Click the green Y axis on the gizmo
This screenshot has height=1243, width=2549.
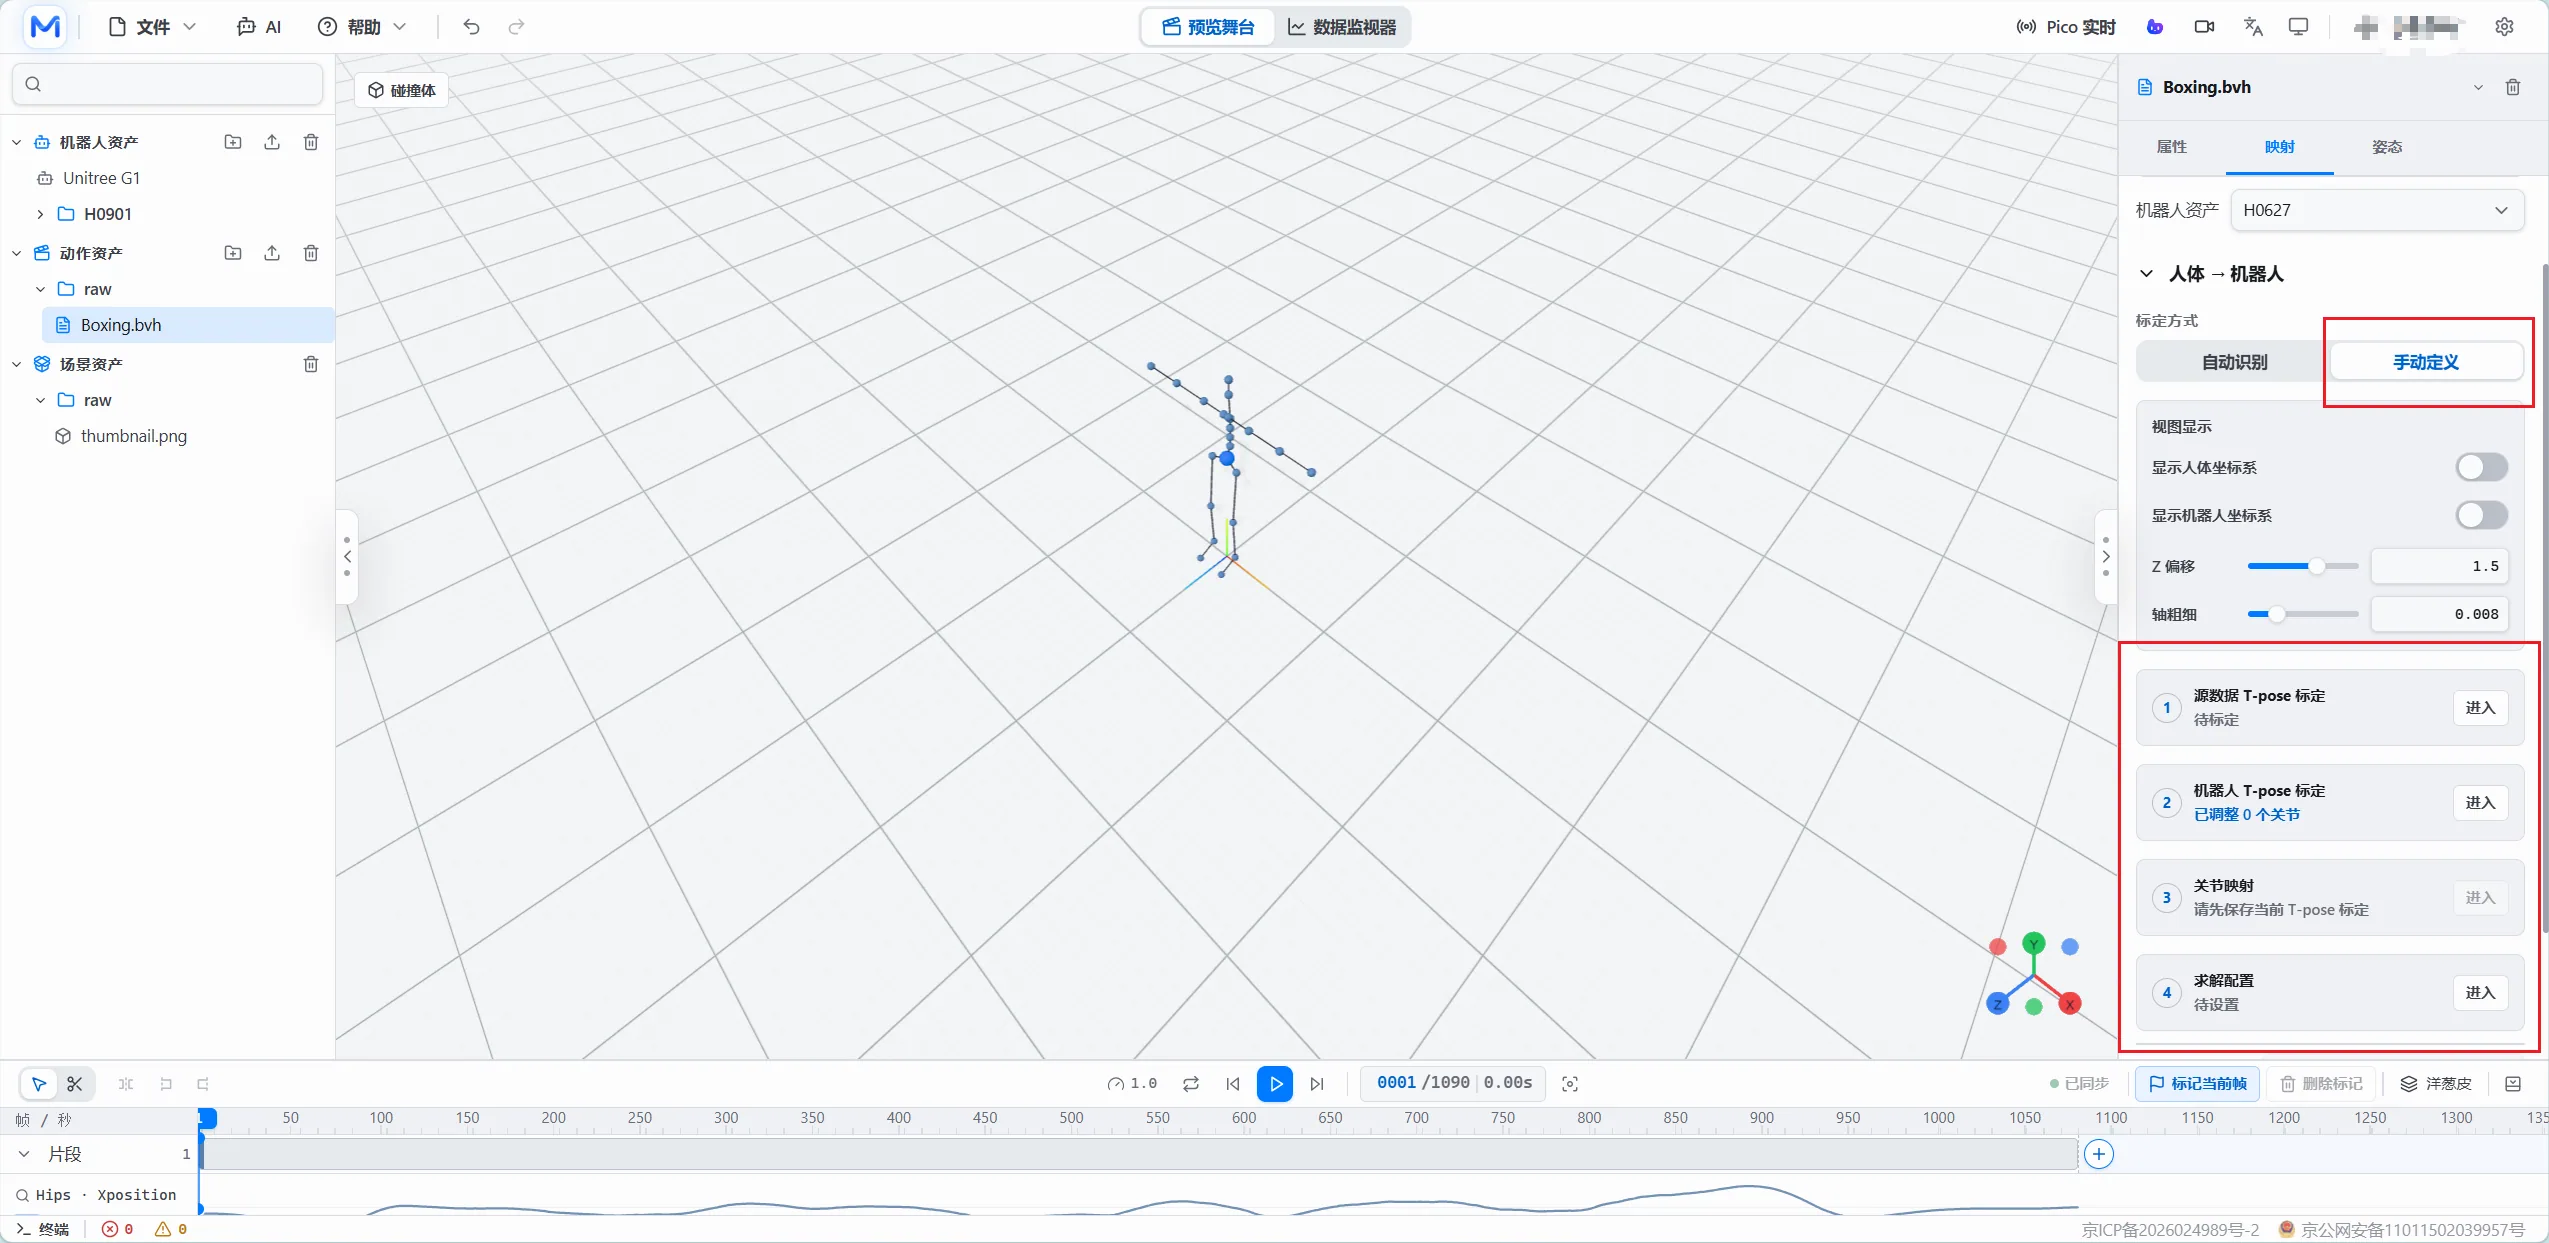(2034, 944)
